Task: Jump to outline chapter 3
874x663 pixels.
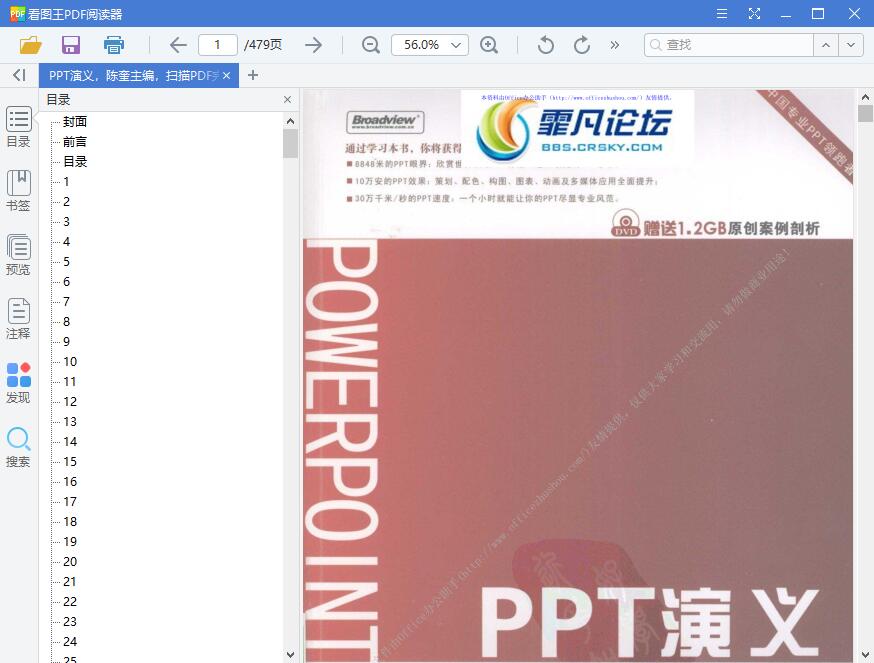Action: click(66, 222)
